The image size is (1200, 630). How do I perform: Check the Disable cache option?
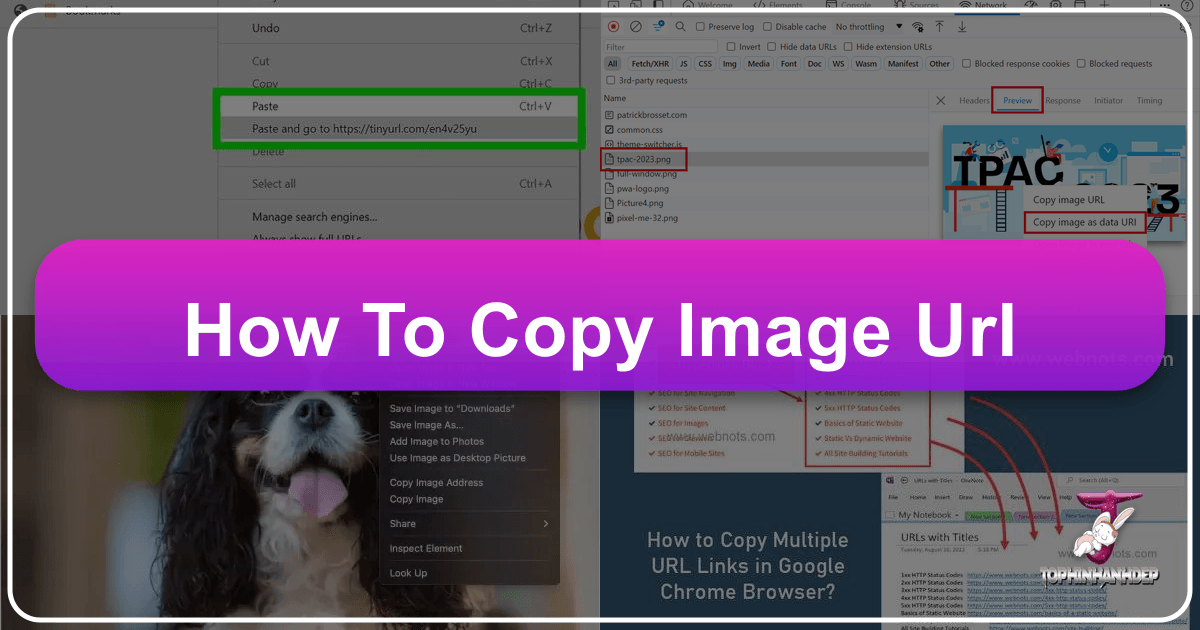766,27
